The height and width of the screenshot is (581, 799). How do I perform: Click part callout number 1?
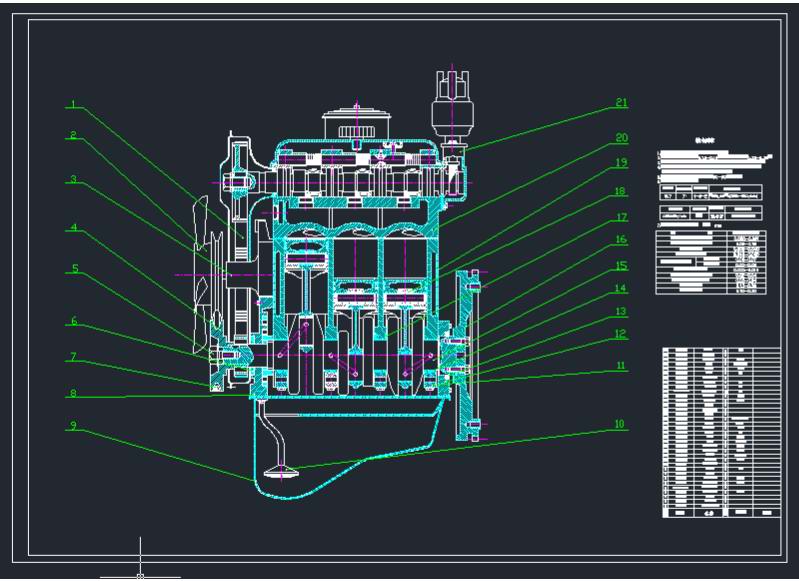pos(73,104)
